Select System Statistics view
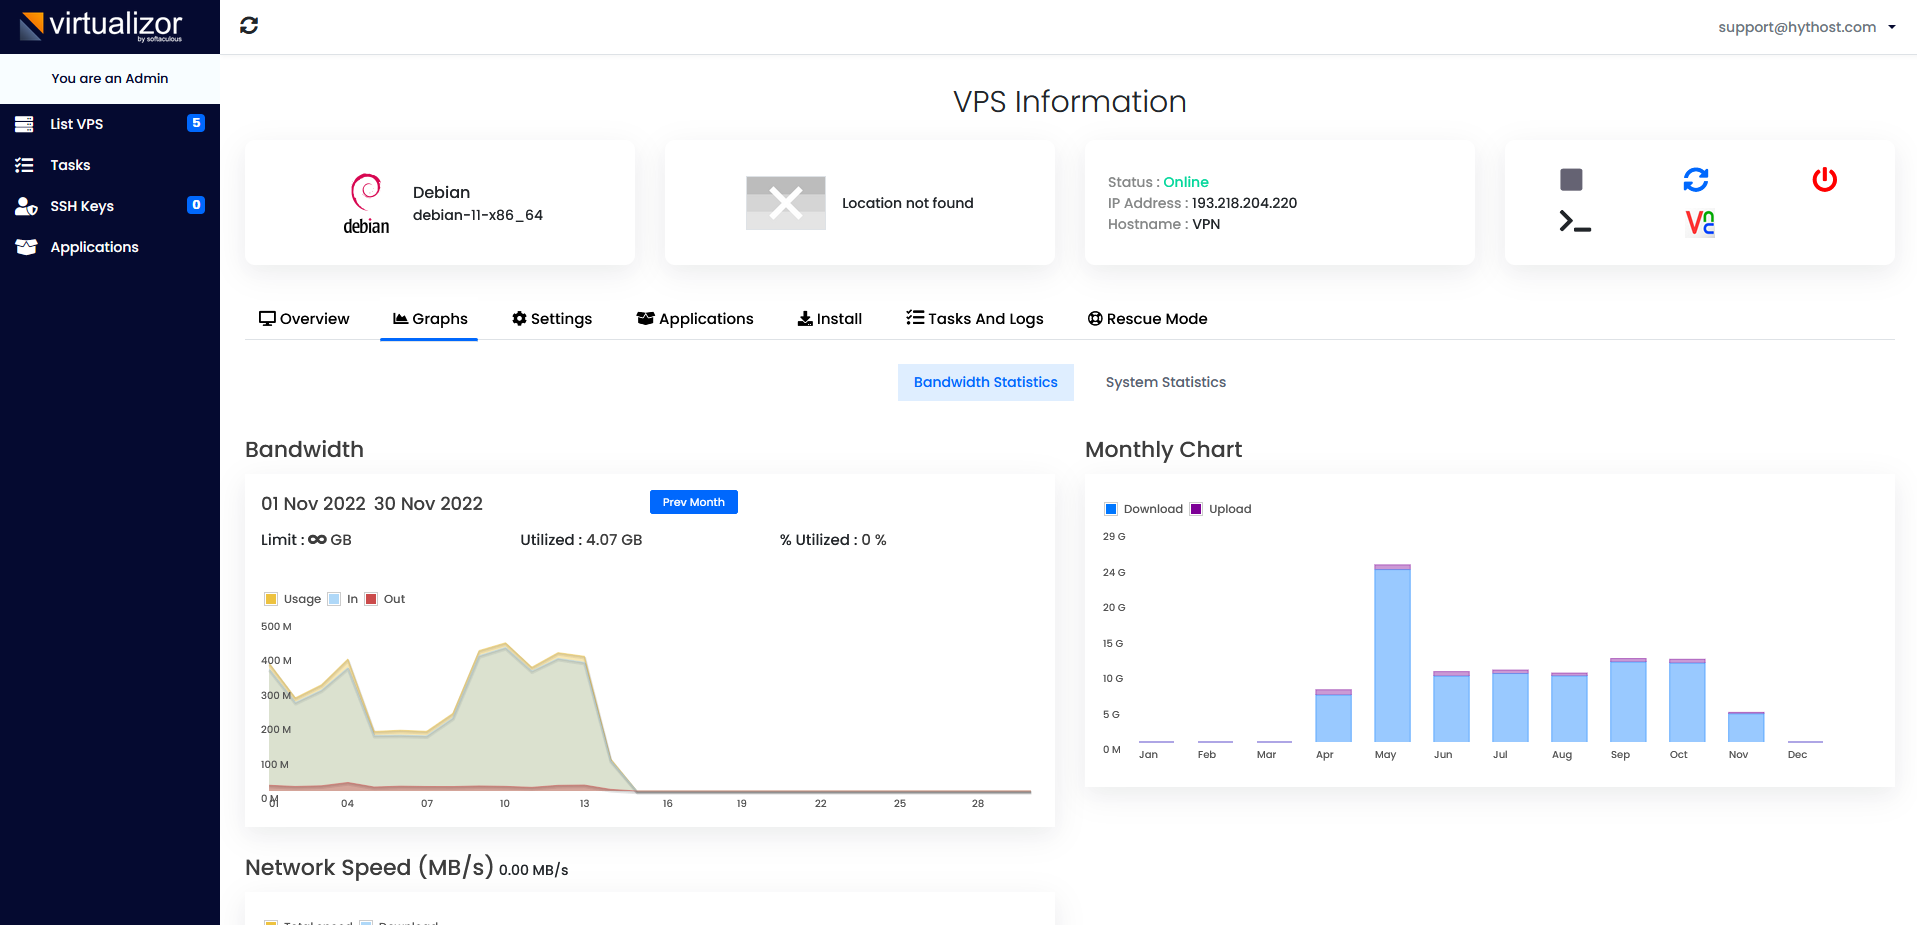Viewport: 1917px width, 925px height. click(x=1165, y=382)
